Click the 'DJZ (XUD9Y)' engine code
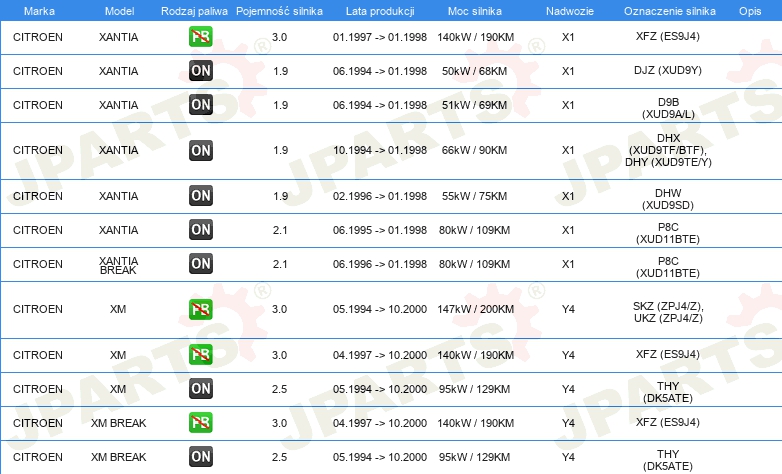 [x=668, y=70]
